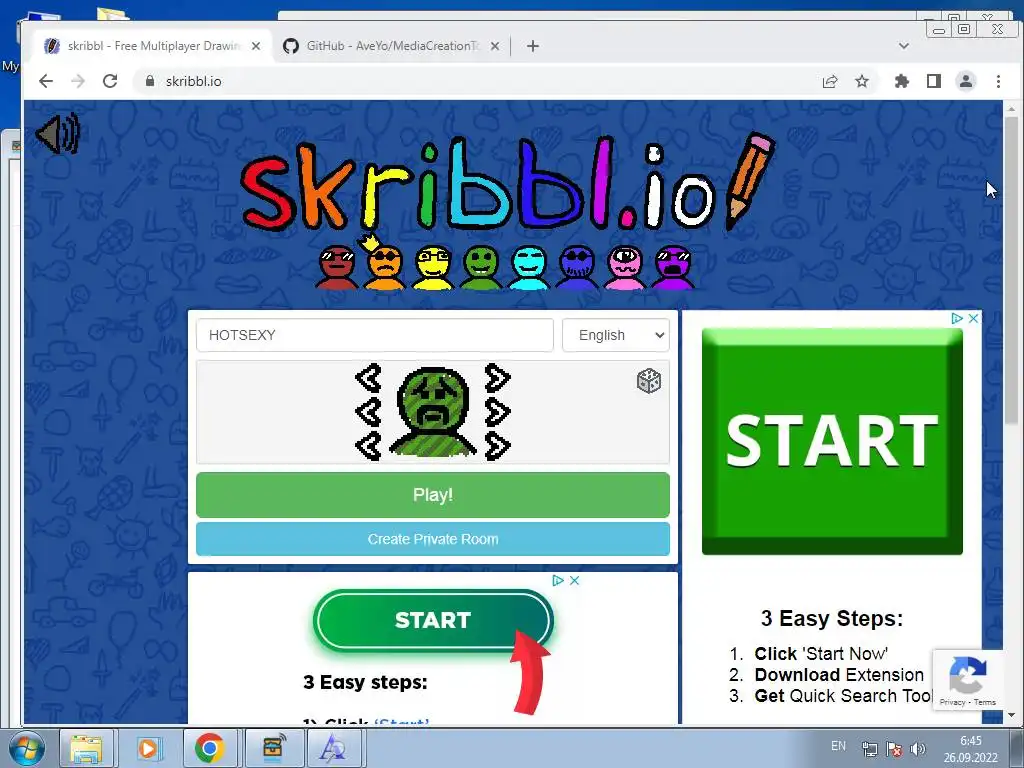Open a new tab with plus button
Image resolution: width=1024 pixels, height=768 pixels.
[533, 46]
